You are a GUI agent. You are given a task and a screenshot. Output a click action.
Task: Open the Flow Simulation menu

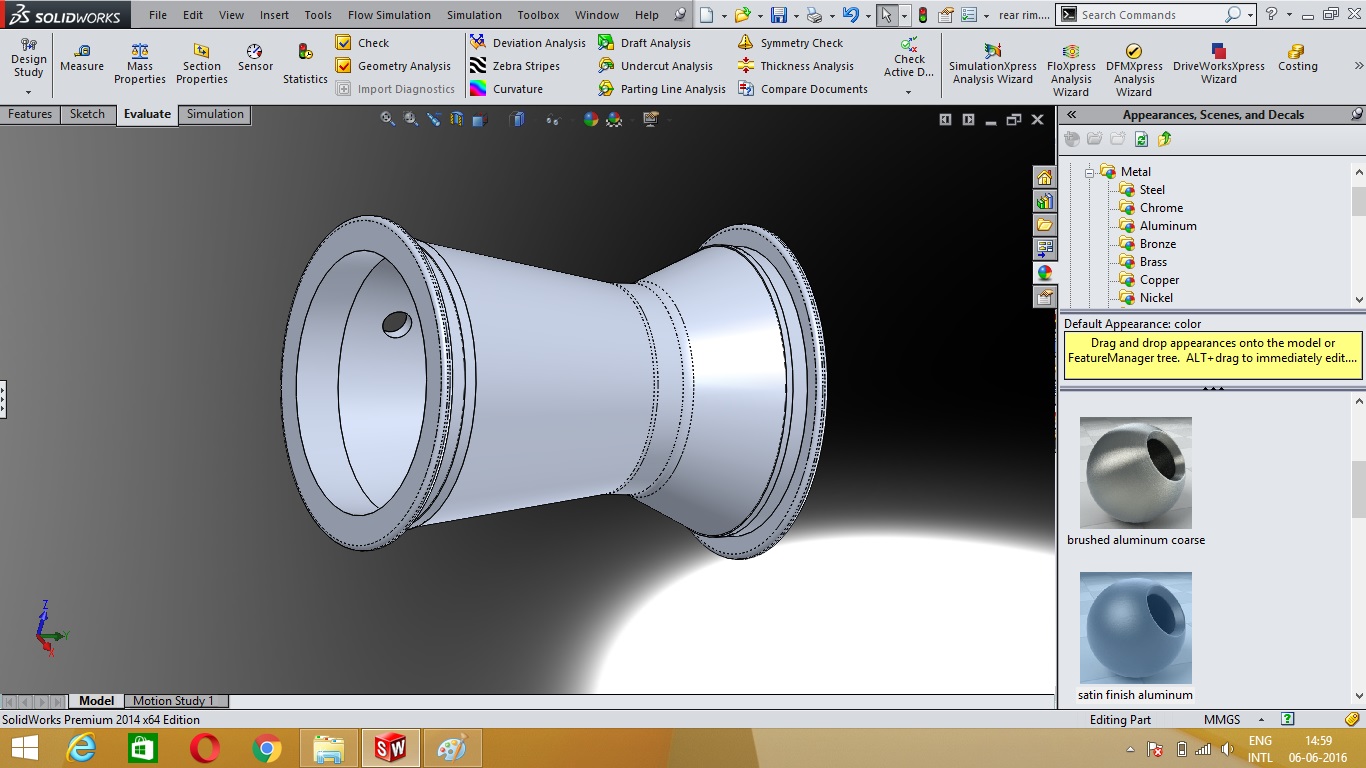coord(389,15)
